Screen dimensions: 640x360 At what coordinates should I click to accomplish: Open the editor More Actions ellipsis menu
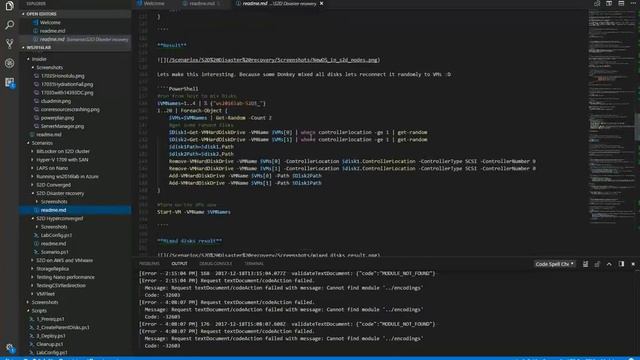[x=633, y=3]
